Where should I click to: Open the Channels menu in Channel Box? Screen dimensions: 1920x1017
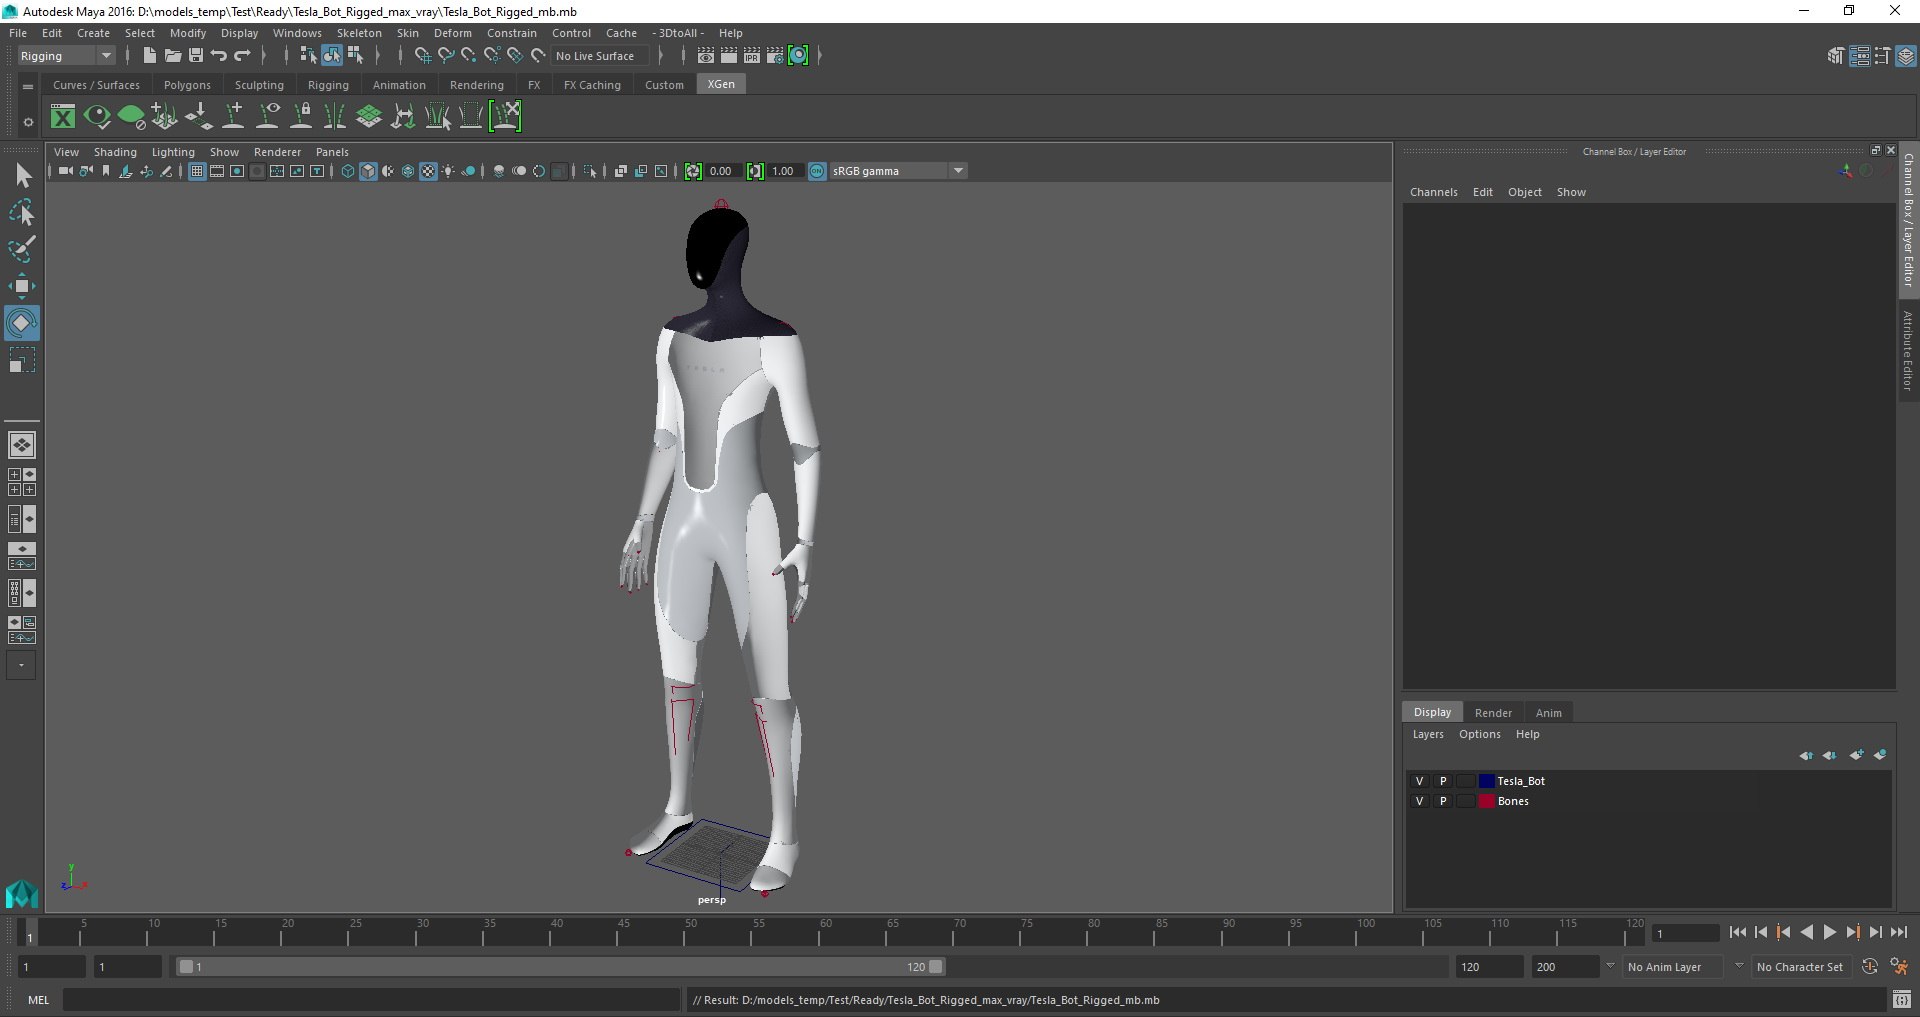tap(1433, 192)
